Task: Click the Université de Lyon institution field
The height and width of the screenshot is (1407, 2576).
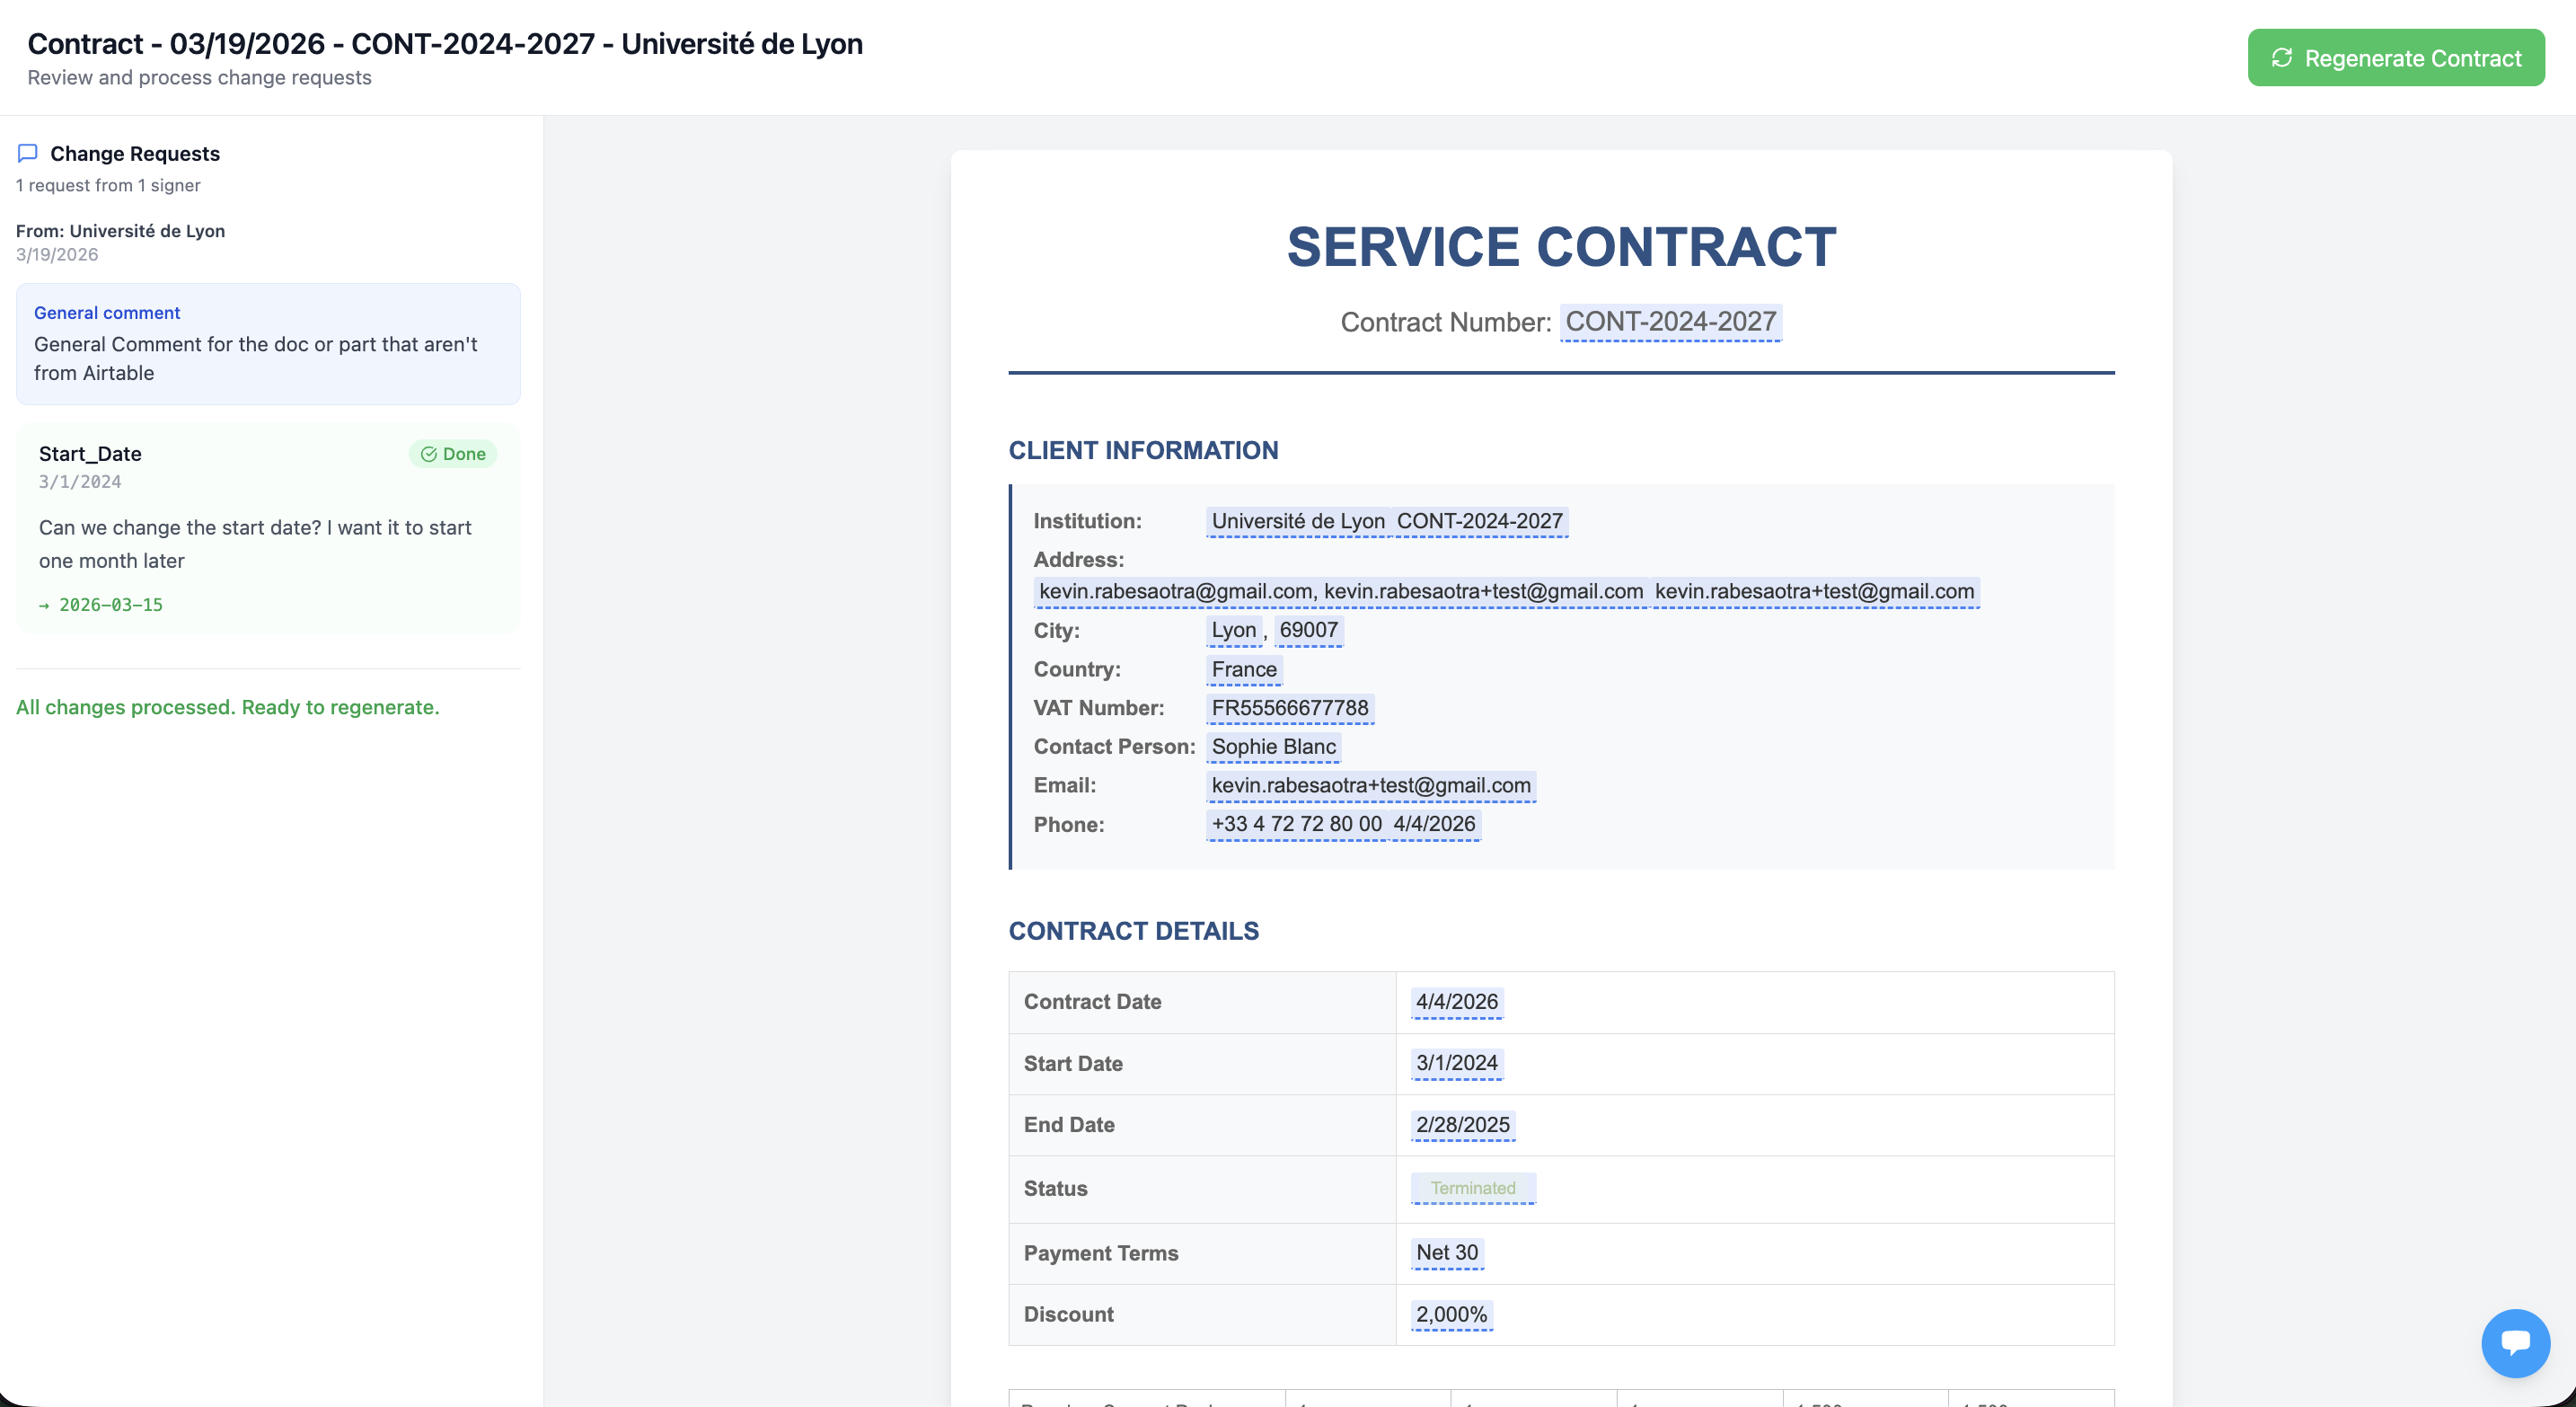Action: point(1297,521)
